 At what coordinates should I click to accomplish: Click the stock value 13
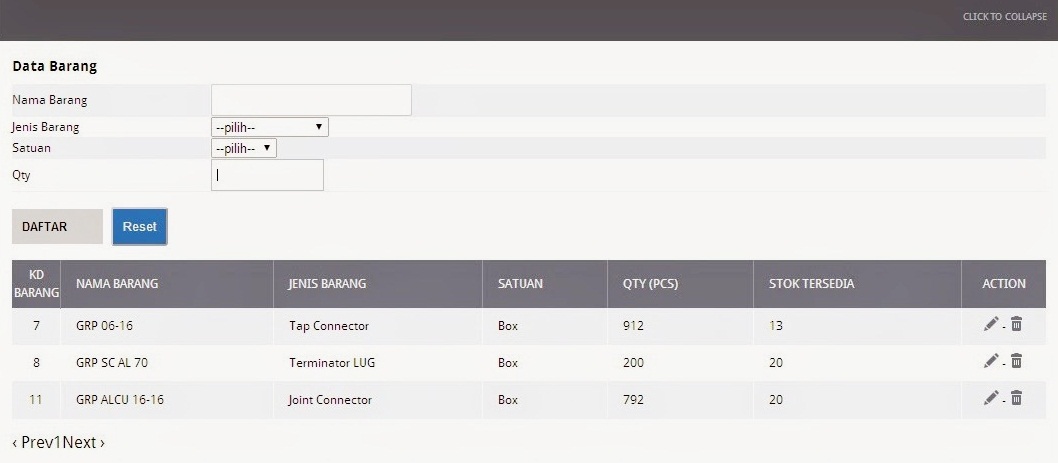coord(776,326)
